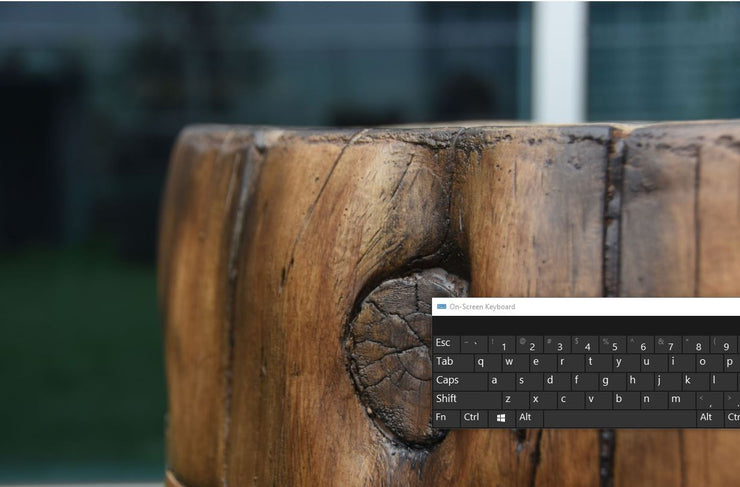
Task: Toggle the Fn key
Action: tap(445, 417)
